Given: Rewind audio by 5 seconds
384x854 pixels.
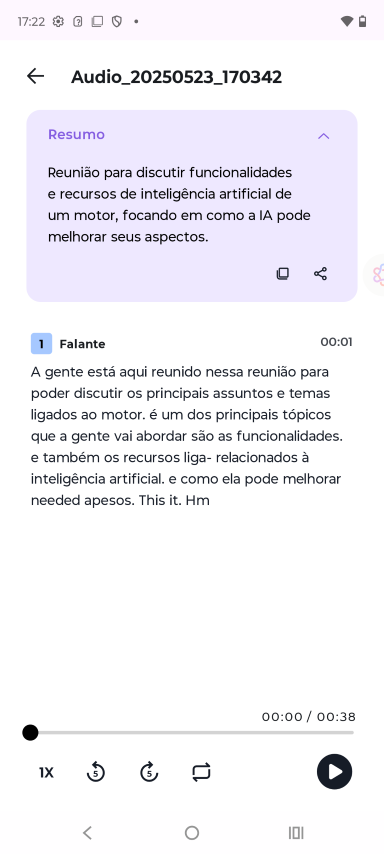Looking at the screenshot, I should coord(96,772).
